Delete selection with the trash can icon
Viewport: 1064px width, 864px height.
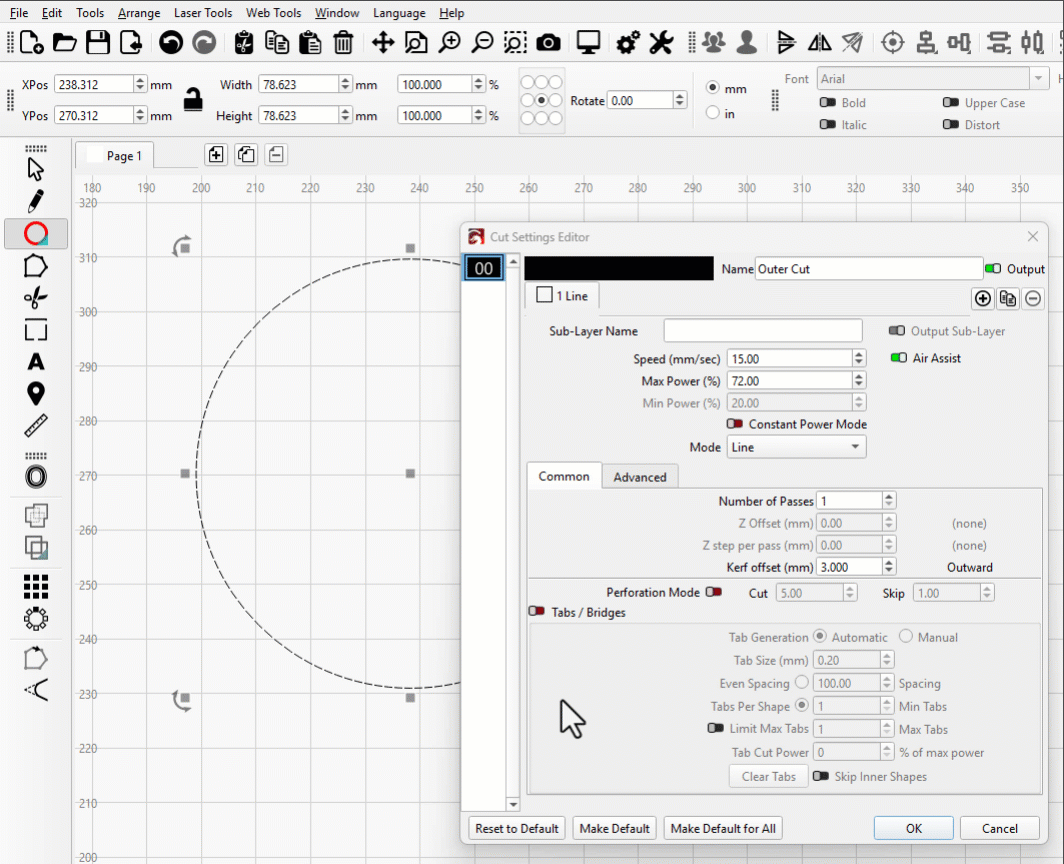pyautogui.click(x=343, y=43)
